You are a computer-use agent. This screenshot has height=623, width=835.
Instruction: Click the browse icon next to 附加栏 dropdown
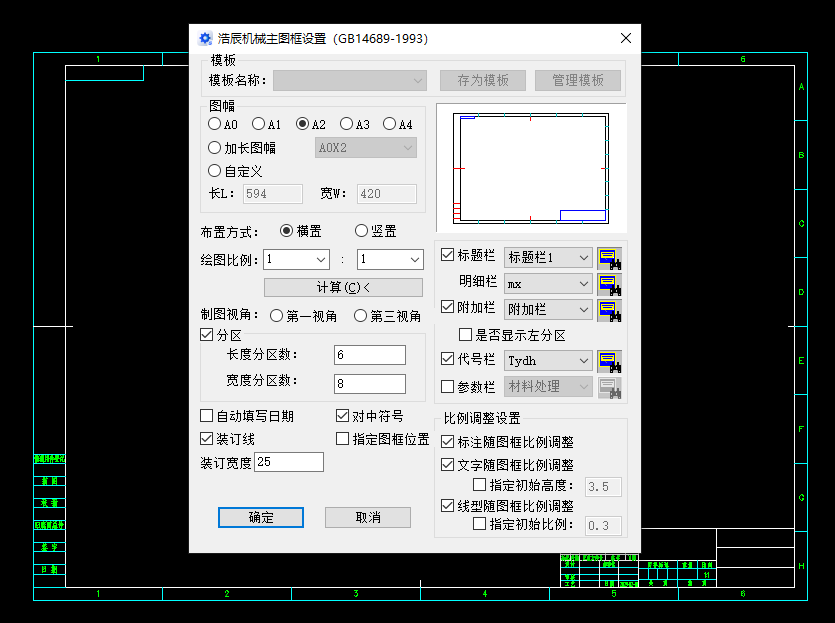(x=609, y=310)
